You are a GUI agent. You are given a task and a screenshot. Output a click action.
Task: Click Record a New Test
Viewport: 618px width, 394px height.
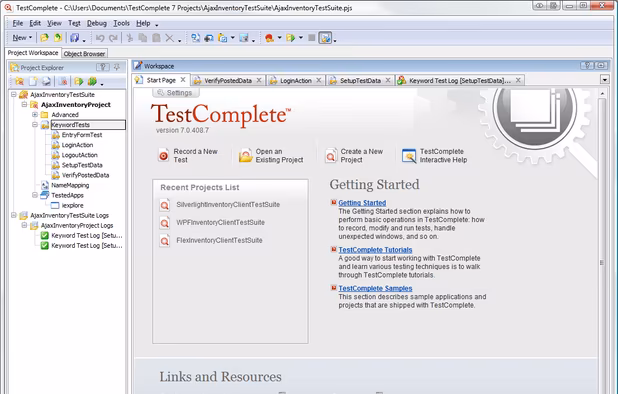[188, 156]
